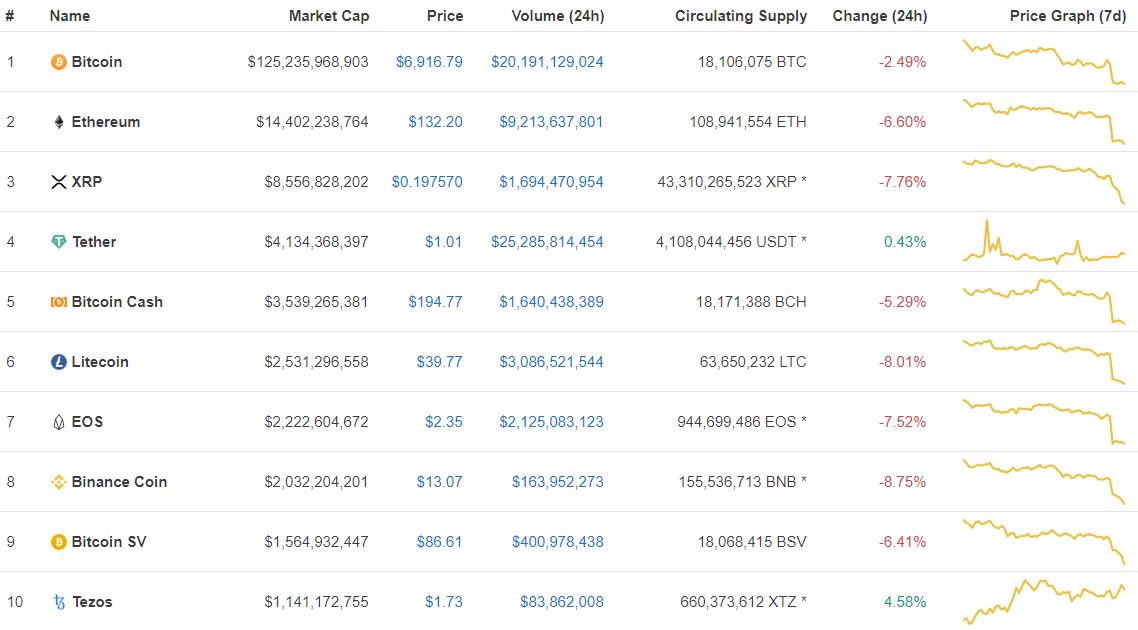Click Ethereum price $132.20
This screenshot has height=630, width=1138.
point(435,122)
